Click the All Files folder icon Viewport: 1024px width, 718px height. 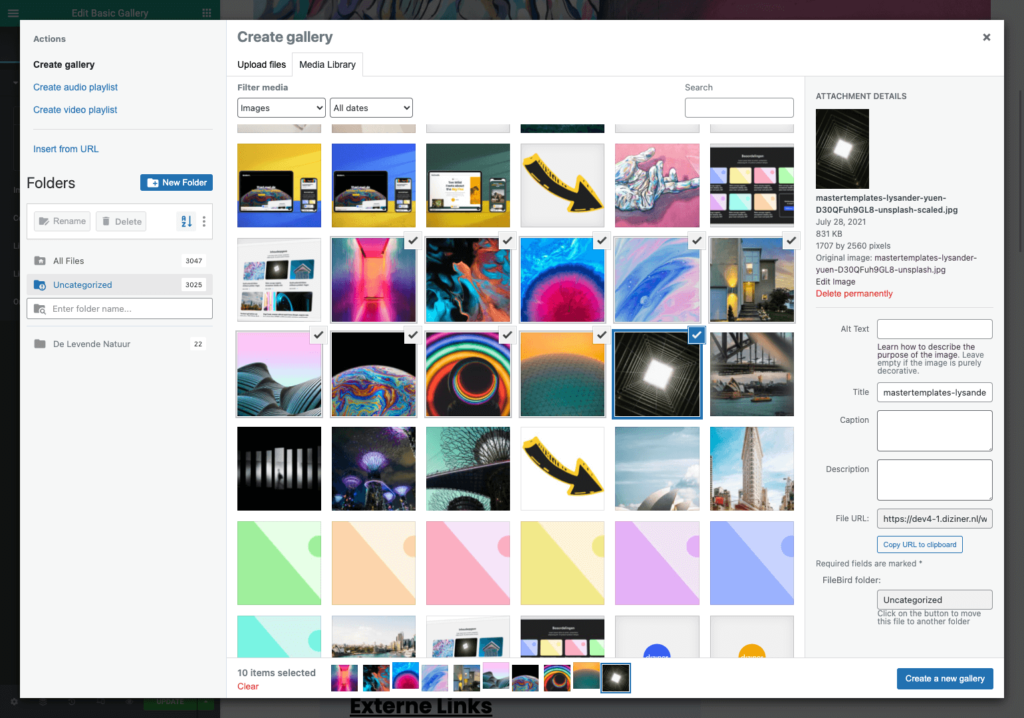coord(40,260)
